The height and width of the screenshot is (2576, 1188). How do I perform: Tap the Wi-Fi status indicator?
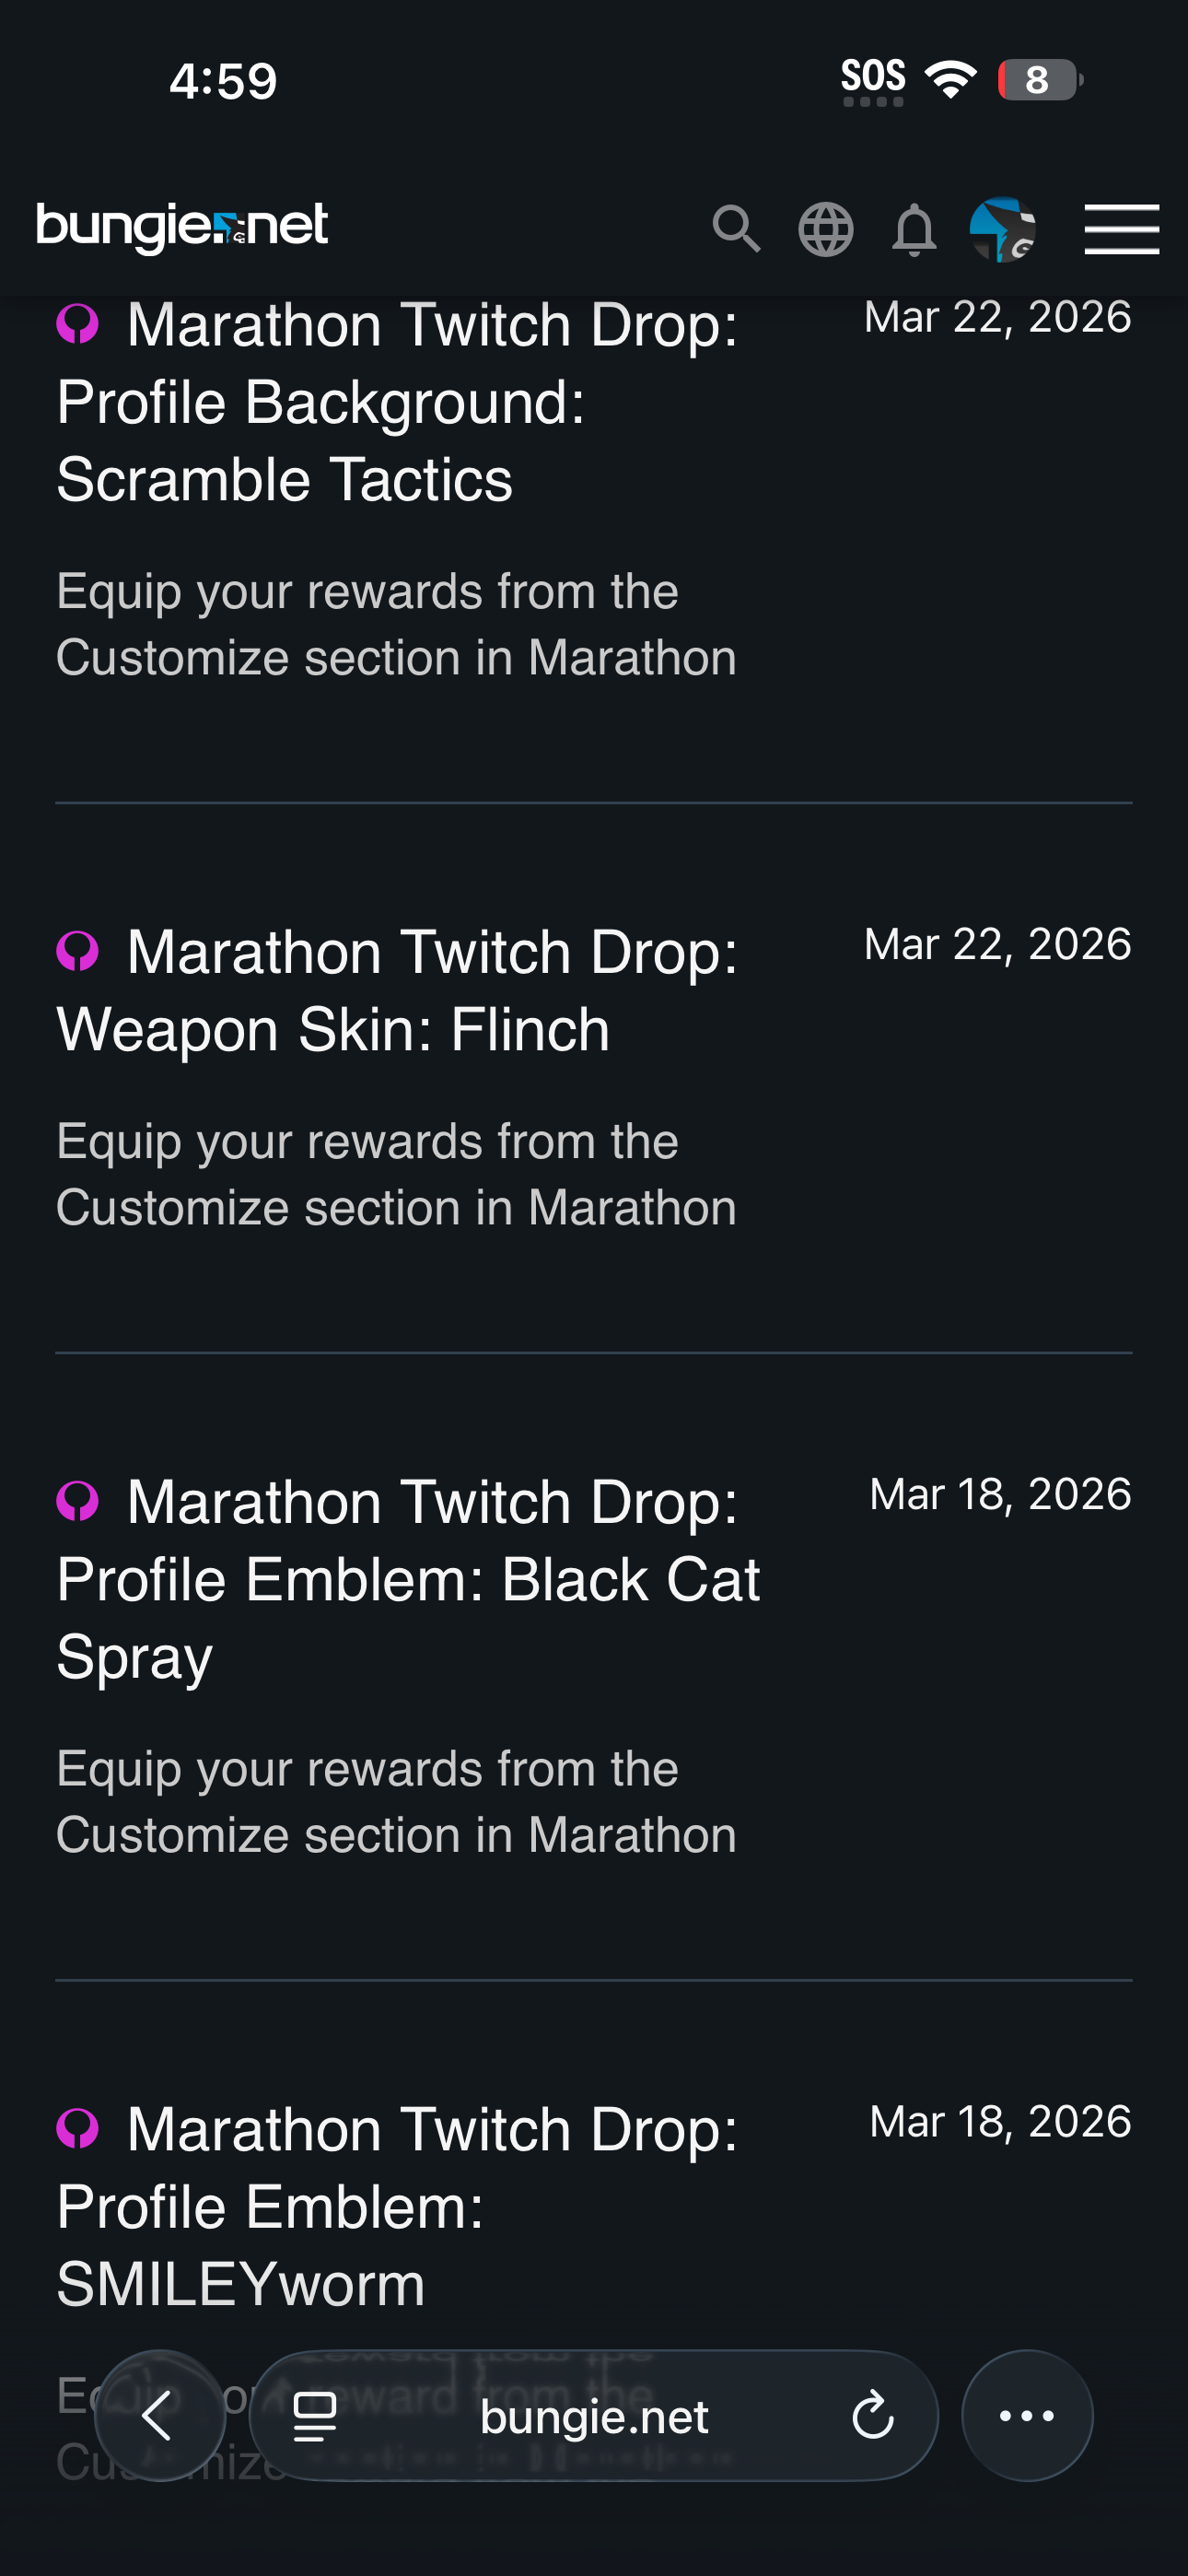click(950, 79)
